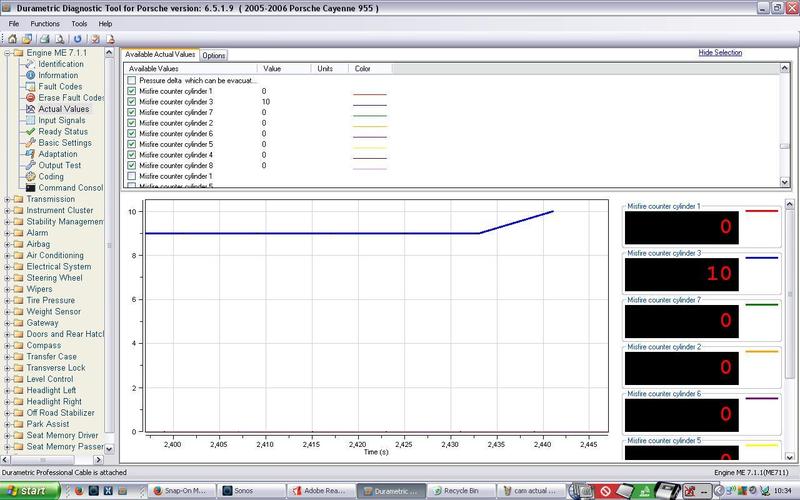Open Ready Status in engine tree
Screen dimensions: 800x500
pyautogui.click(x=62, y=132)
